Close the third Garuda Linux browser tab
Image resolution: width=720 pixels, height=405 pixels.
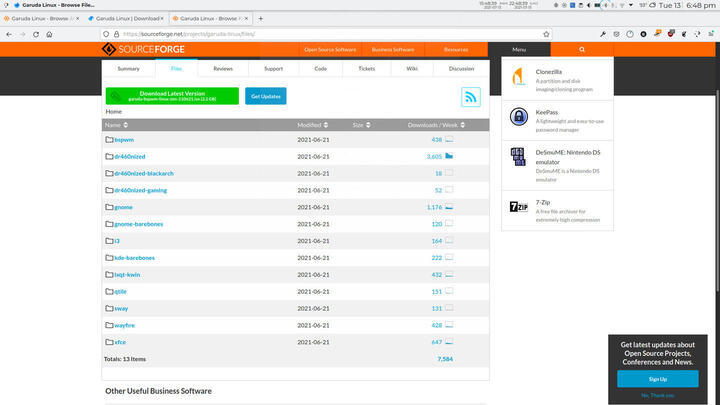[246, 18]
